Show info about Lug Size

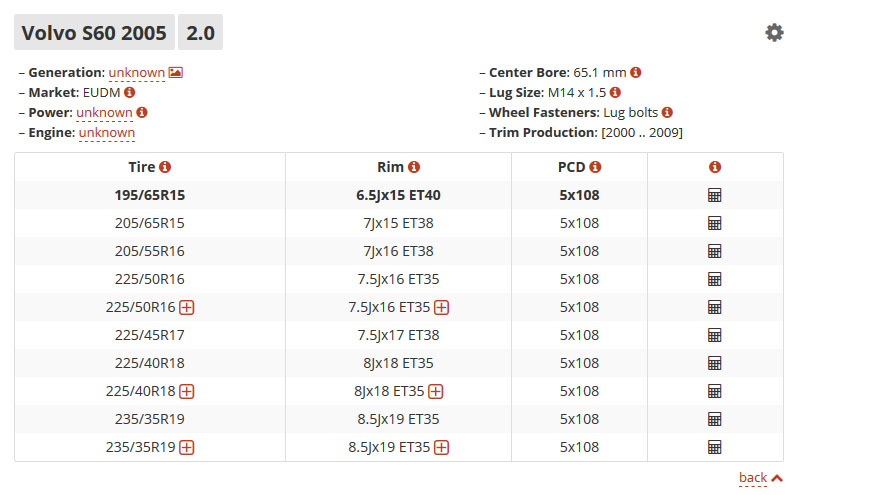(615, 93)
